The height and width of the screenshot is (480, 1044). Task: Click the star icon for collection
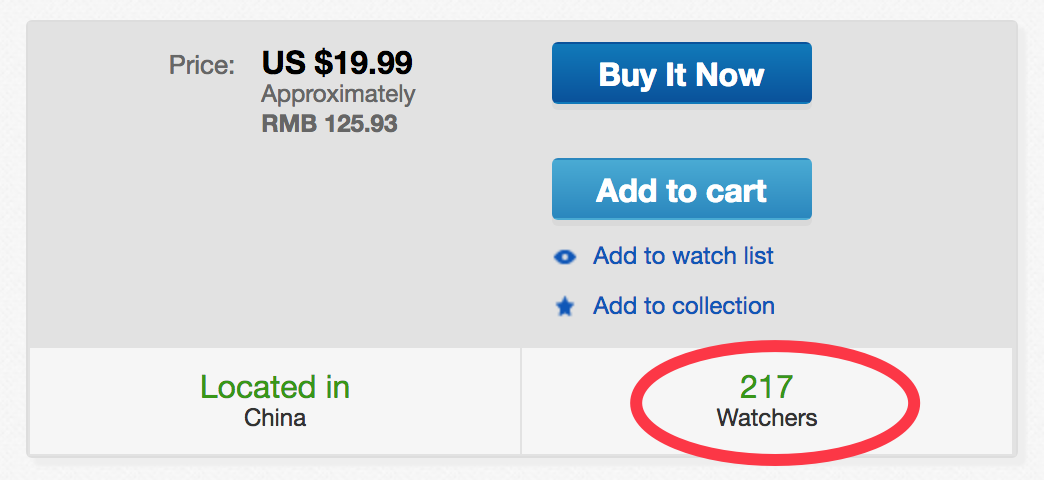[x=565, y=307]
